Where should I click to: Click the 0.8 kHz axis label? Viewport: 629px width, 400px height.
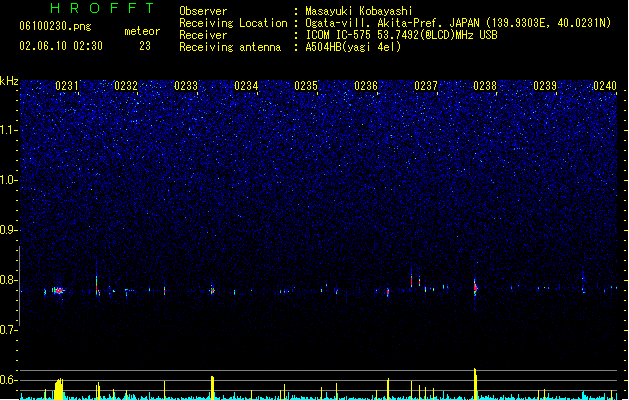coord(8,280)
